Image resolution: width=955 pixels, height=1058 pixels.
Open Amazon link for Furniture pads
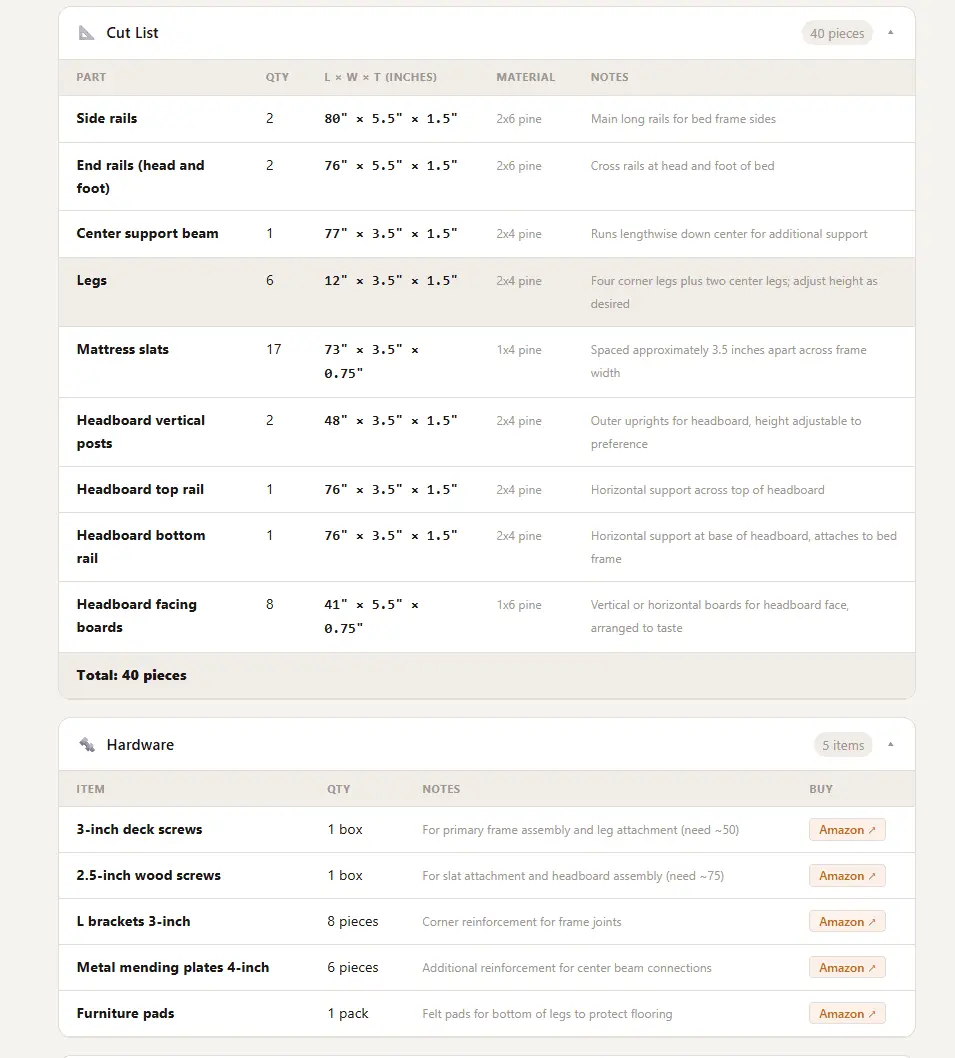pyautogui.click(x=847, y=1013)
